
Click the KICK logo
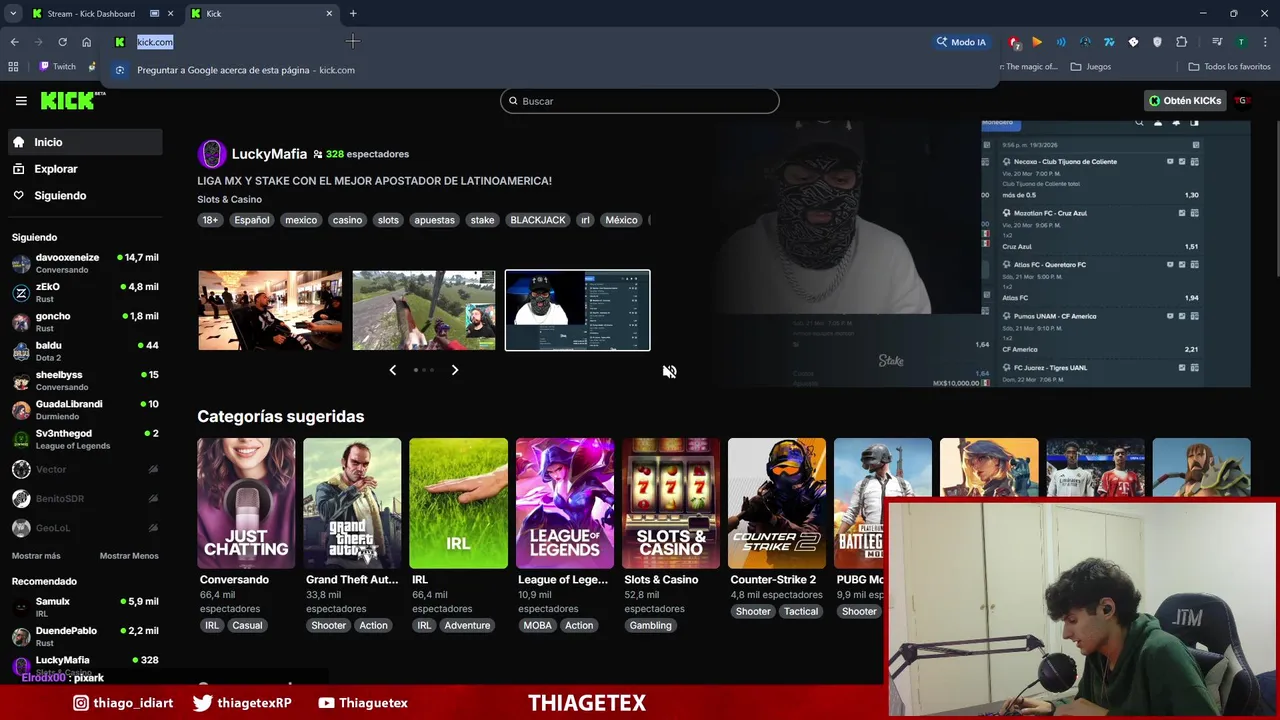(x=72, y=100)
